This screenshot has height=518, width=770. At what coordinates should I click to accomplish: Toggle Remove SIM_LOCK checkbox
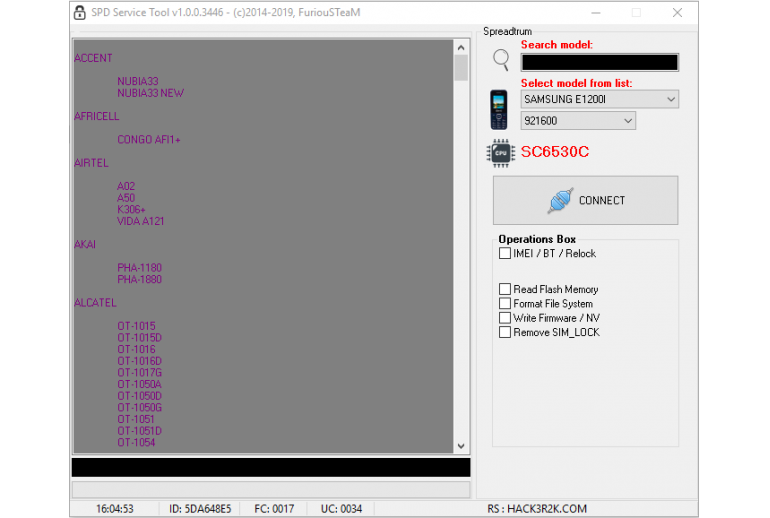coord(504,332)
